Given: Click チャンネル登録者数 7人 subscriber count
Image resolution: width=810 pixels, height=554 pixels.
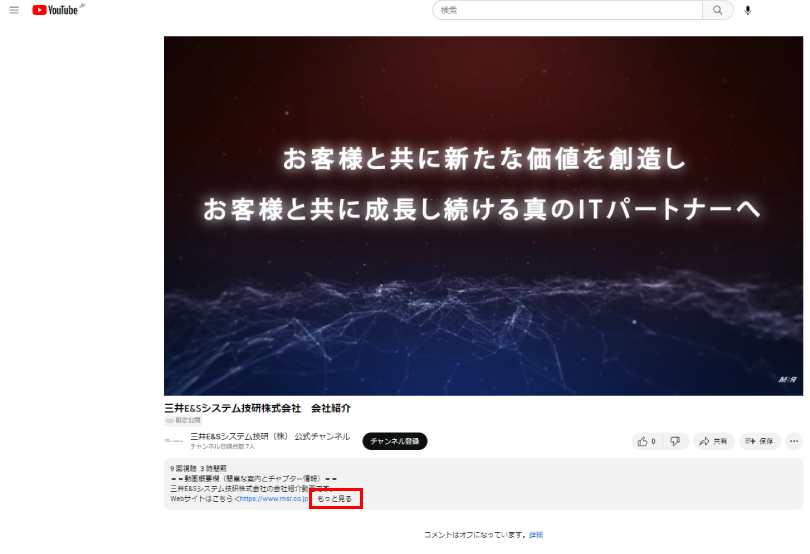Looking at the screenshot, I should 223,446.
